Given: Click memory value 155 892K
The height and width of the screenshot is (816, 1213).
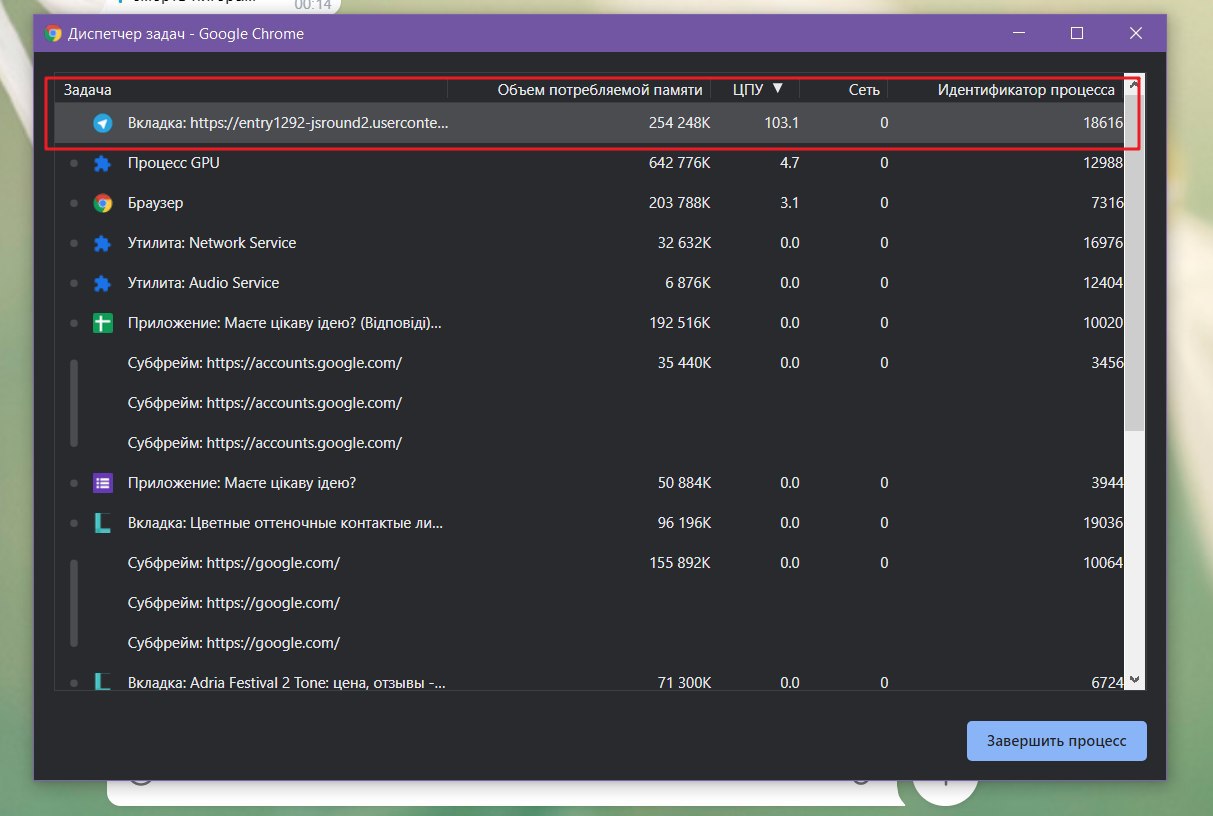Looking at the screenshot, I should pos(679,563).
